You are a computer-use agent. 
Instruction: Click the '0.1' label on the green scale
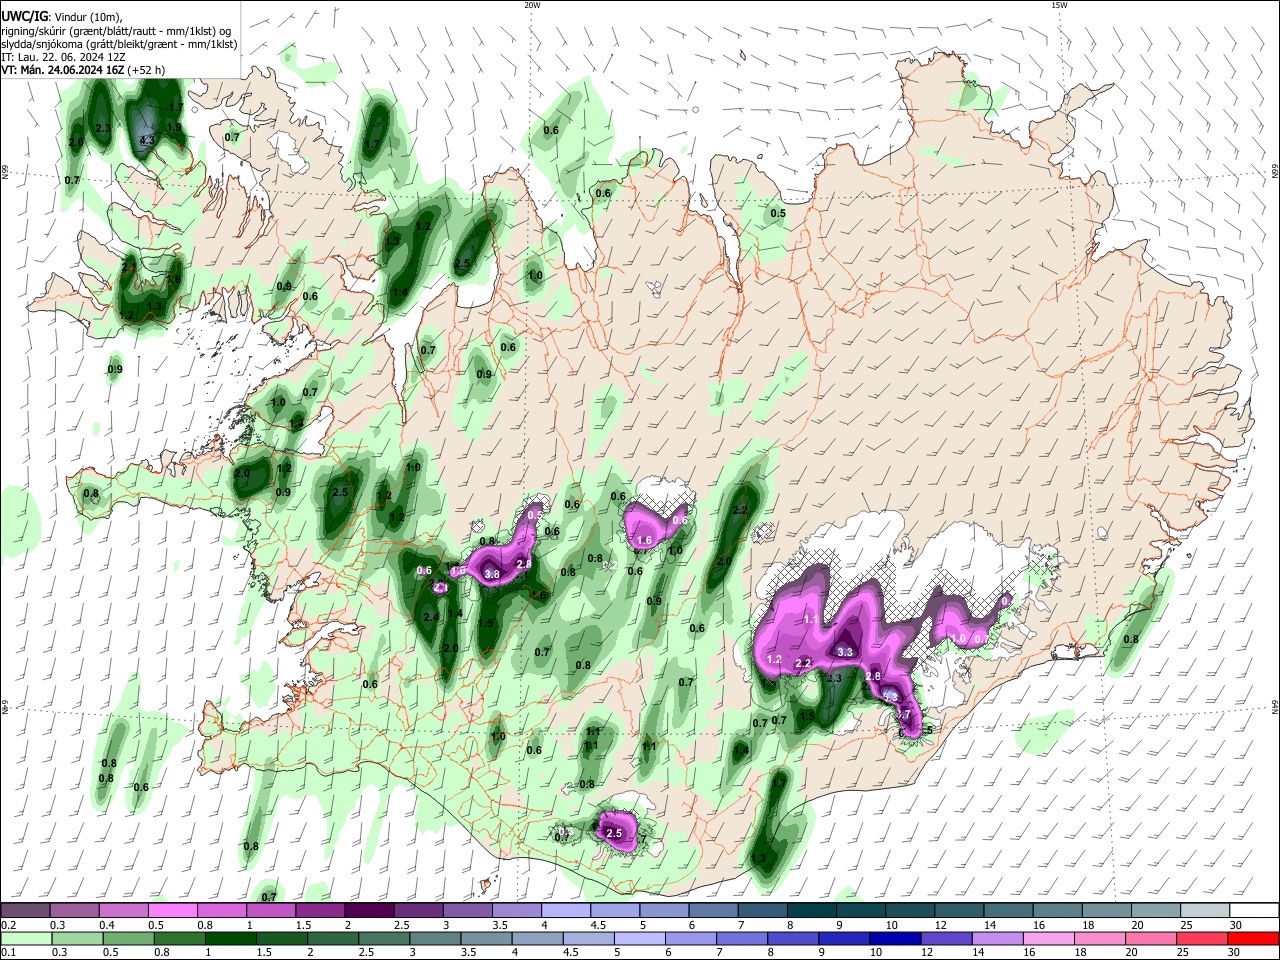[x=8, y=952]
